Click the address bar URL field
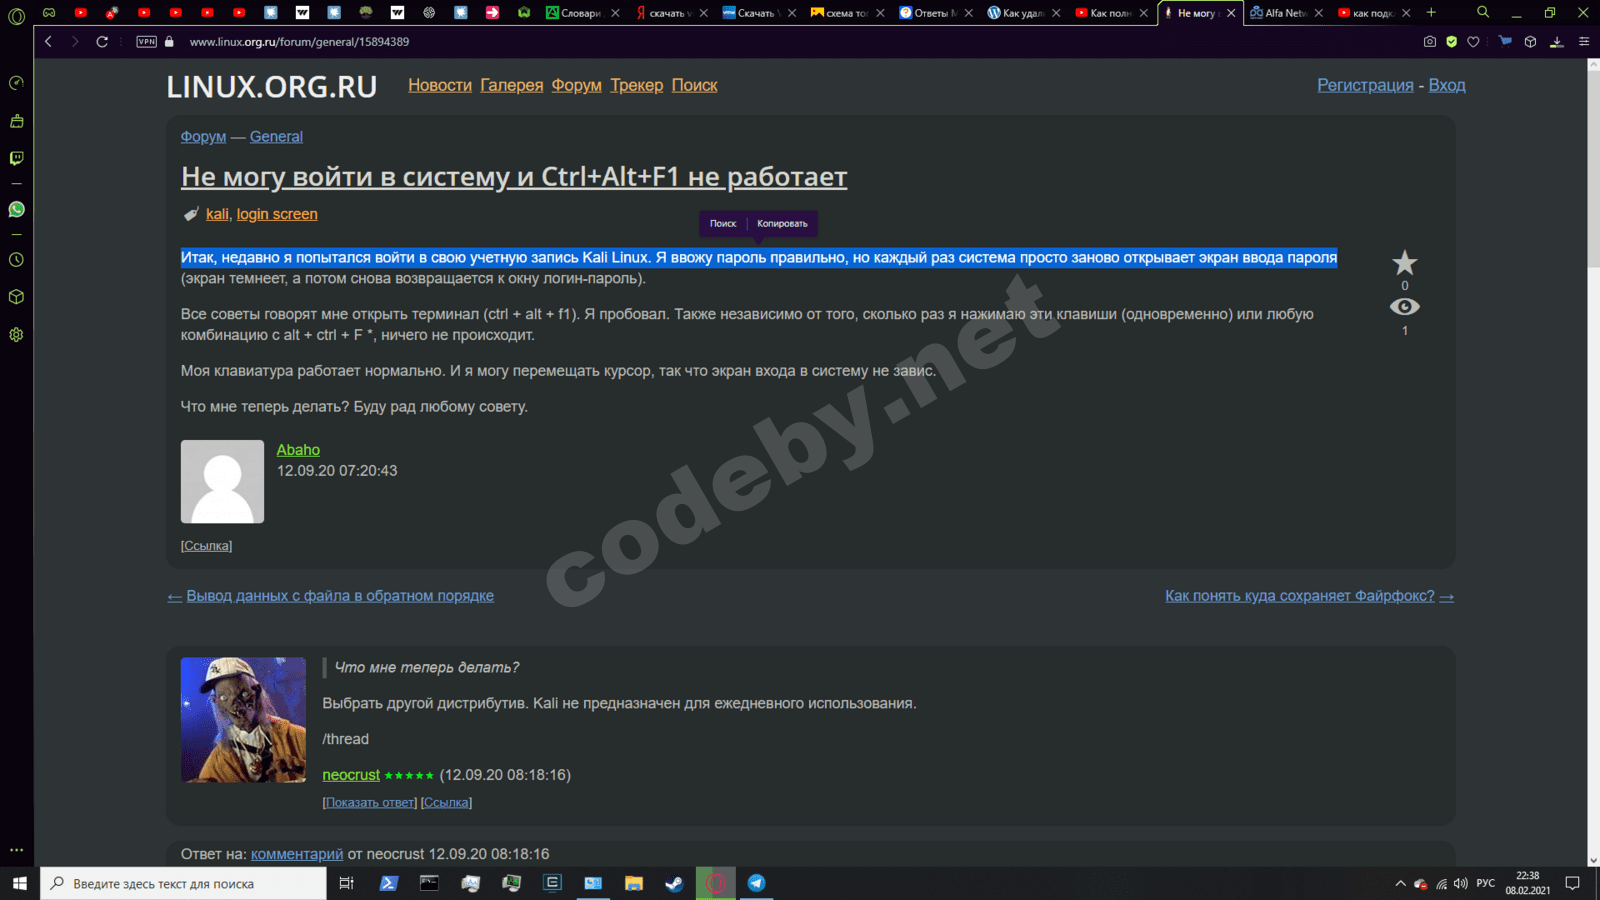This screenshot has height=900, width=1600. (299, 42)
